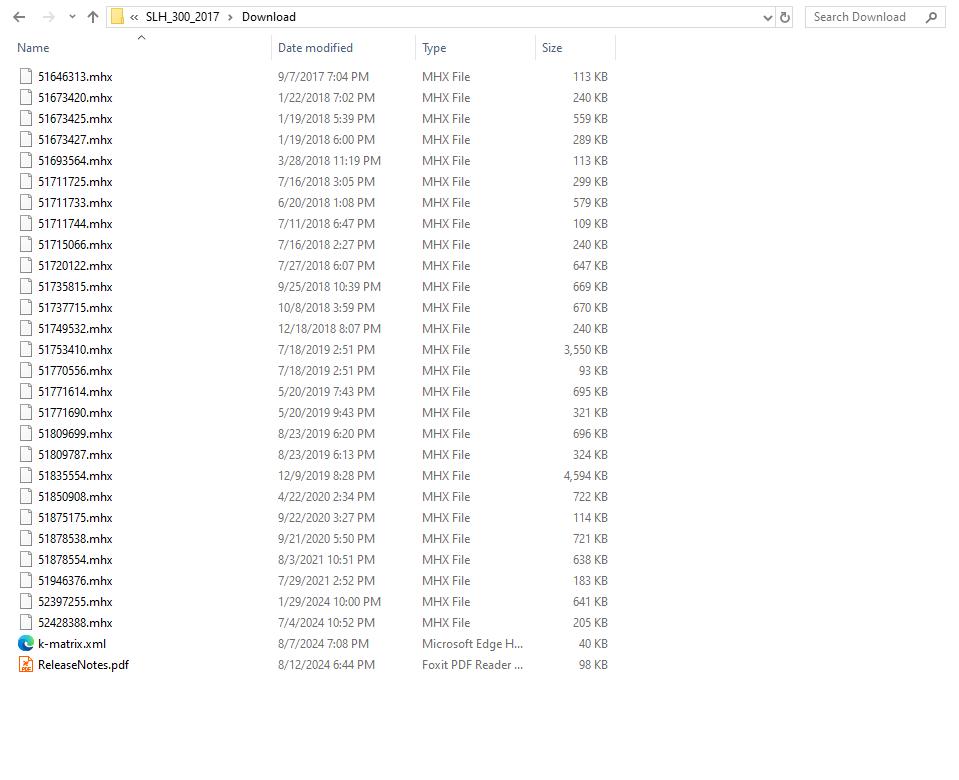Click date 8/12/2024 6:44 PM
The image size is (959, 780).
pos(326,664)
